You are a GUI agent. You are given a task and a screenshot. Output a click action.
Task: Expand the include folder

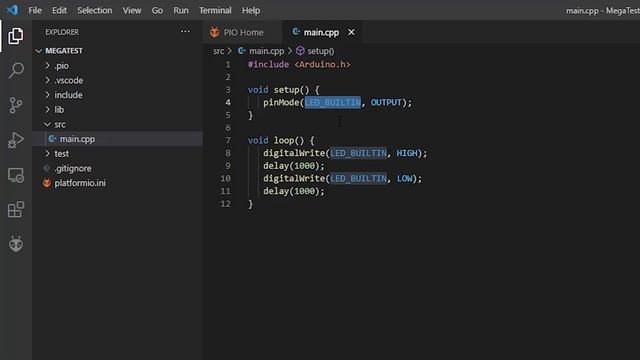coord(47,95)
